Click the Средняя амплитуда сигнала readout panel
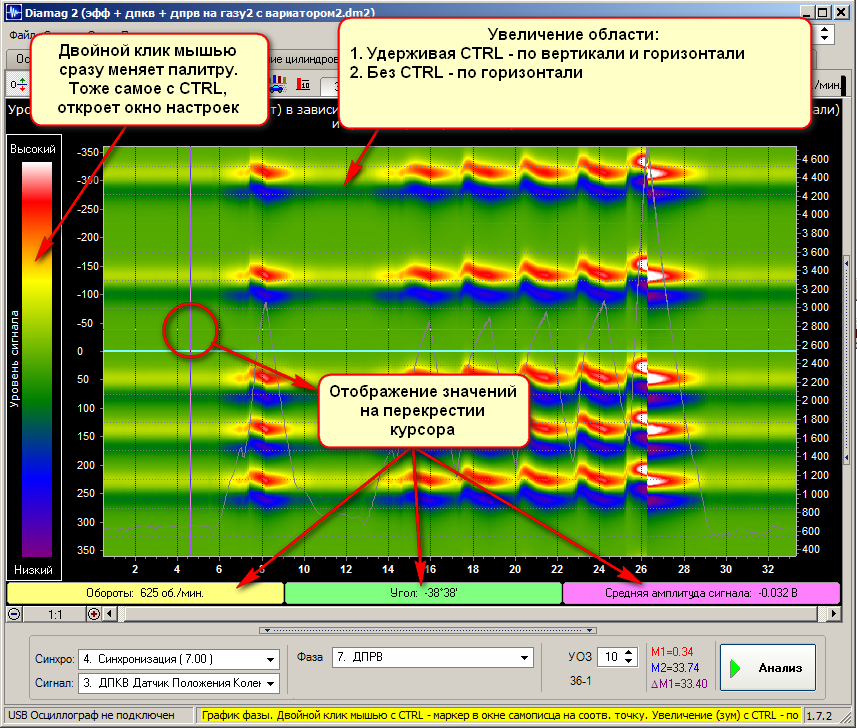Image resolution: width=857 pixels, height=728 pixels. [x=701, y=593]
